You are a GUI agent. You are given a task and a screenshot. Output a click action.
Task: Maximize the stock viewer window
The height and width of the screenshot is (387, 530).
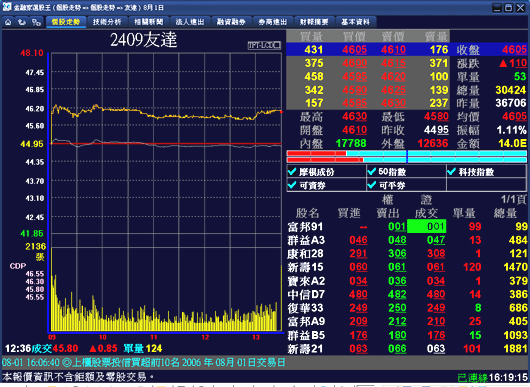tap(508, 7)
